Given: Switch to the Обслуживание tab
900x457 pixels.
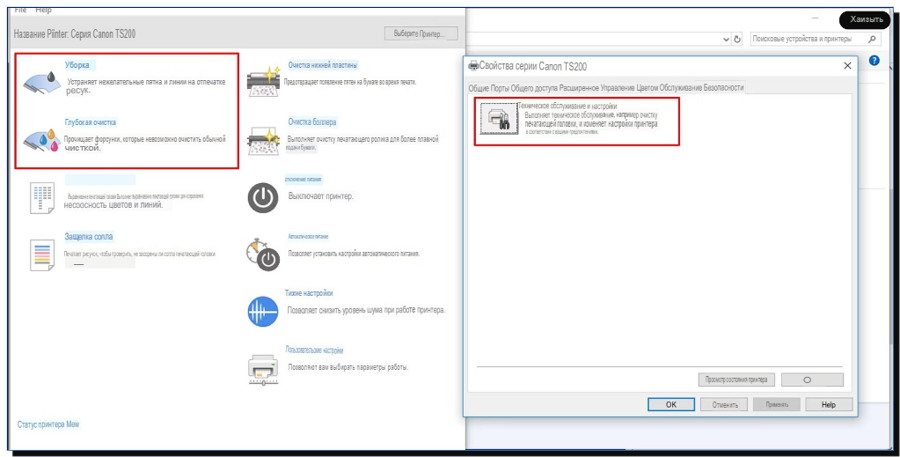Looking at the screenshot, I should click(682, 88).
